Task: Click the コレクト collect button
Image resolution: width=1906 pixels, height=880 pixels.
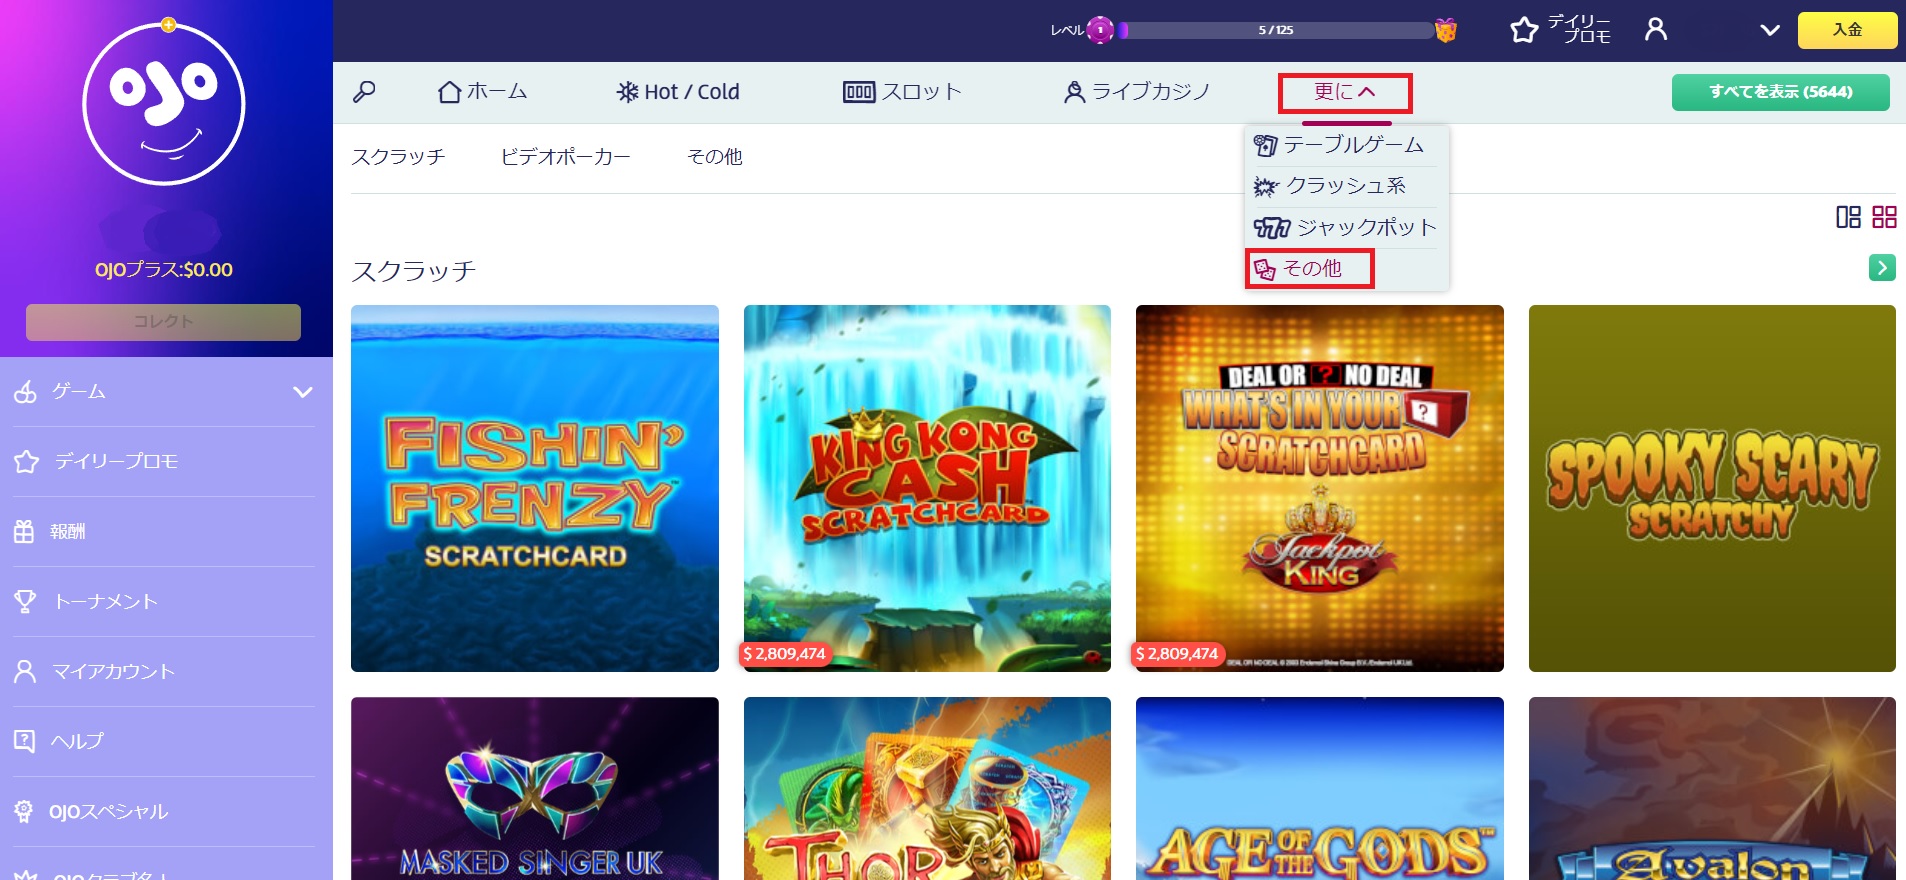Action: (163, 322)
